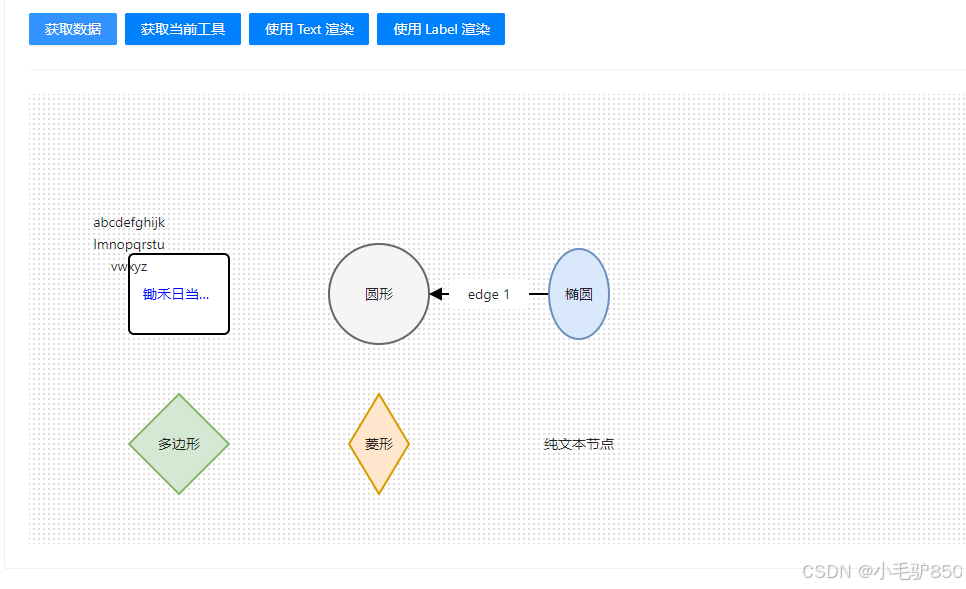Click the text 'vwxyz'

(x=129, y=267)
